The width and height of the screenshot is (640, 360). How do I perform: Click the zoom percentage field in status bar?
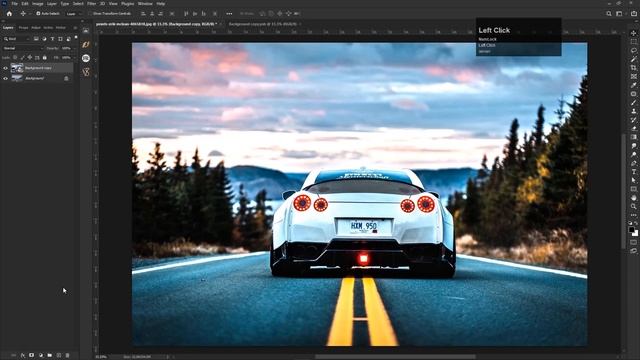[x=100, y=357]
